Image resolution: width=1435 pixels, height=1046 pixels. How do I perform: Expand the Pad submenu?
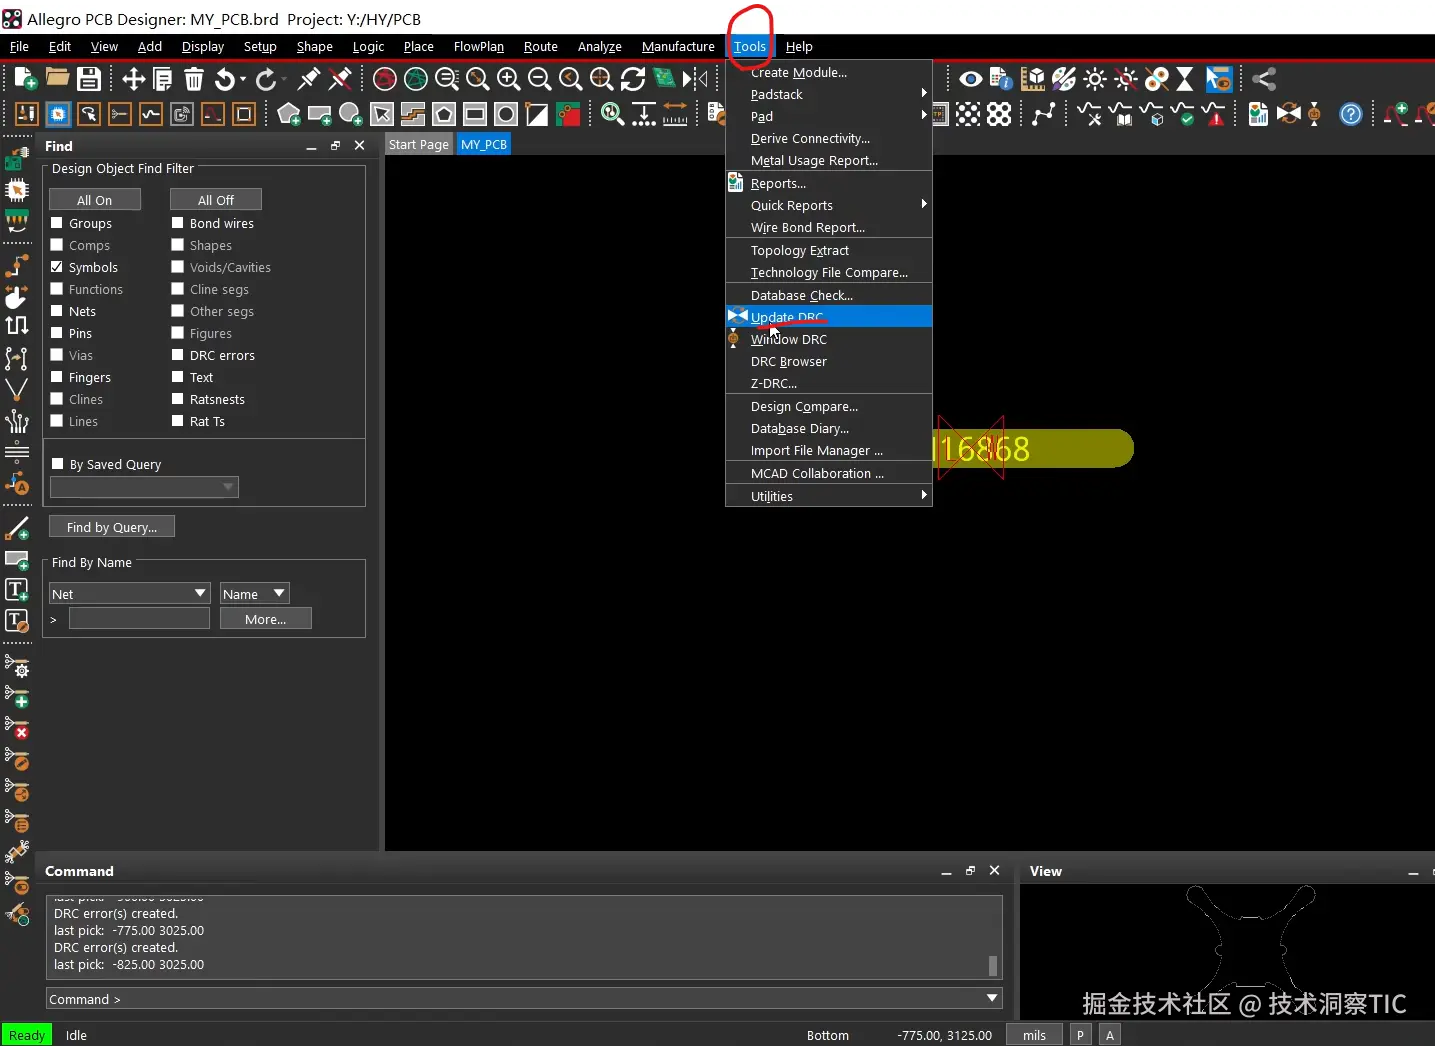click(828, 116)
